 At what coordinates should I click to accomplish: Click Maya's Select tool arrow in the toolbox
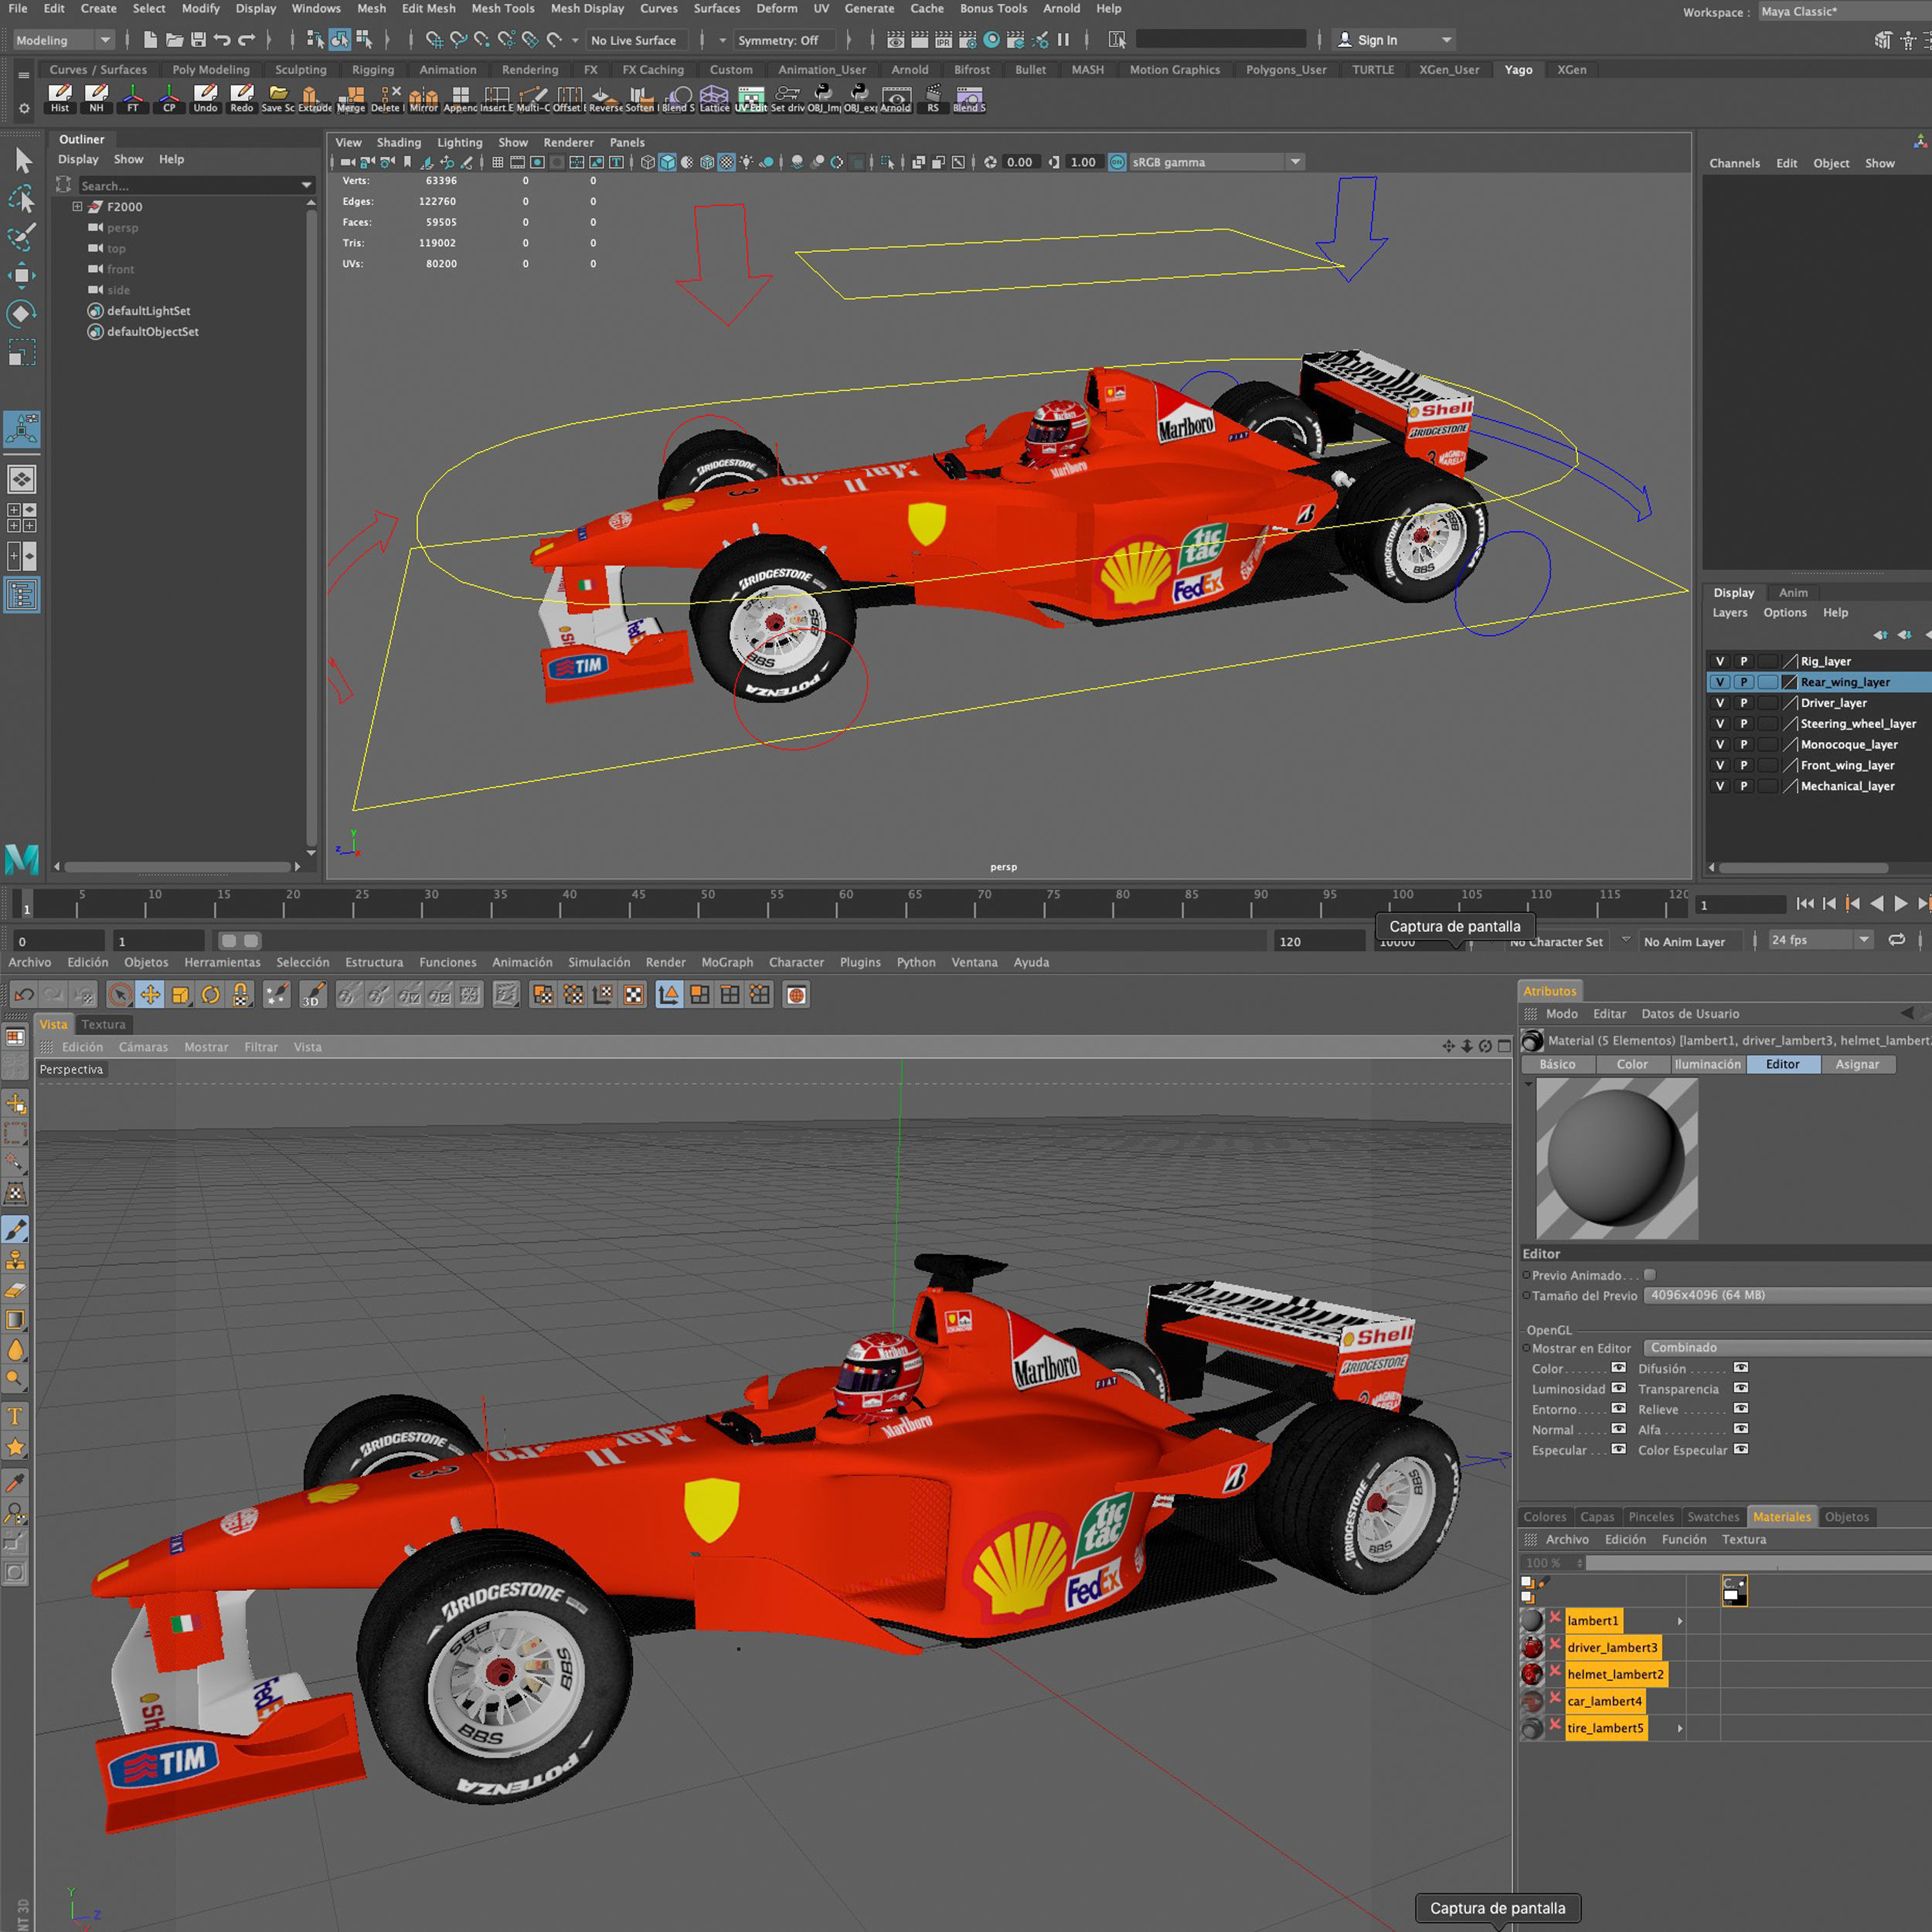23,159
